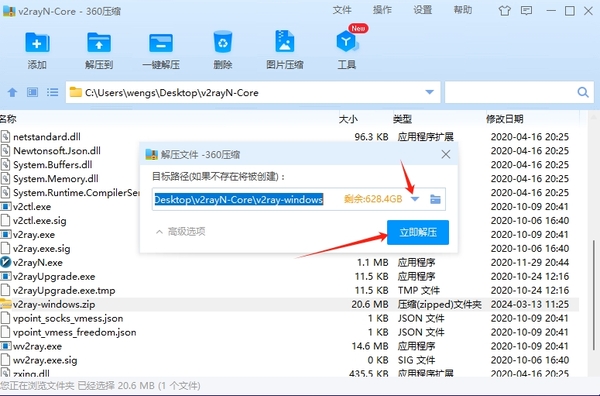The height and width of the screenshot is (396, 600).
Task: Close the 解压文件 dialog
Action: 446,154
